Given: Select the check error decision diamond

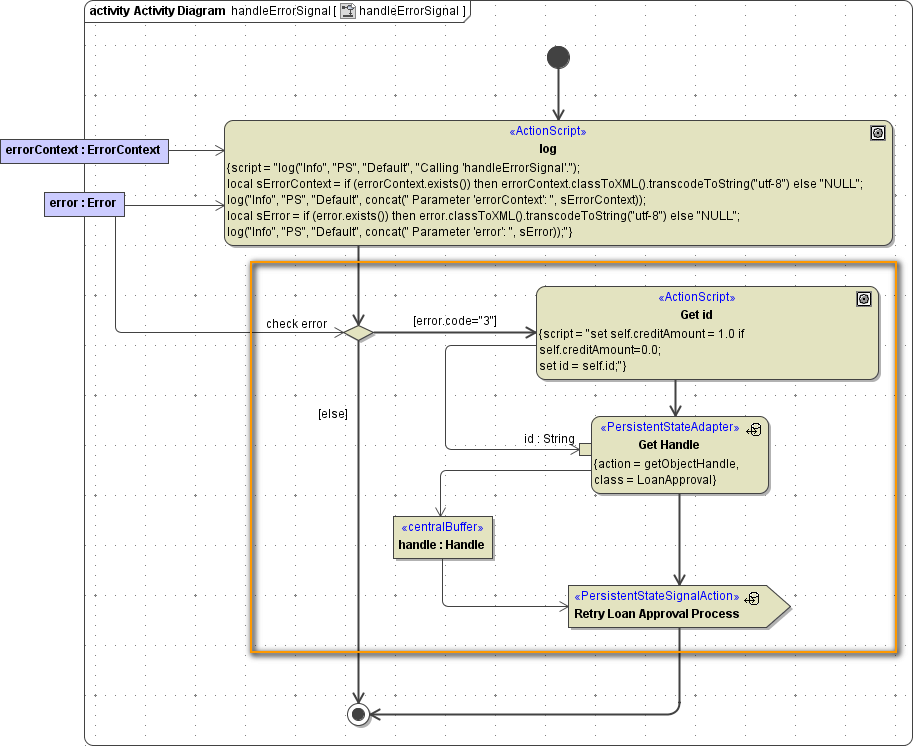Looking at the screenshot, I should click(x=358, y=331).
